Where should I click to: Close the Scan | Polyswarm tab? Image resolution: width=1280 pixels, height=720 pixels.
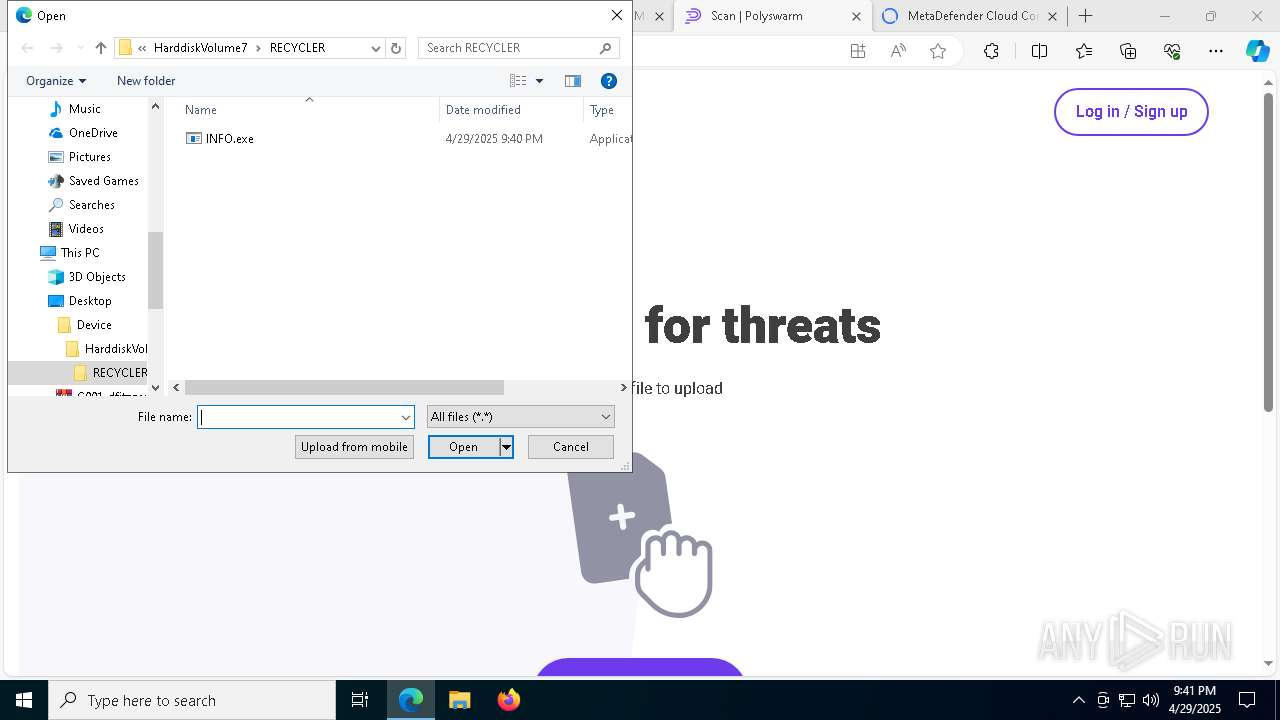click(856, 16)
